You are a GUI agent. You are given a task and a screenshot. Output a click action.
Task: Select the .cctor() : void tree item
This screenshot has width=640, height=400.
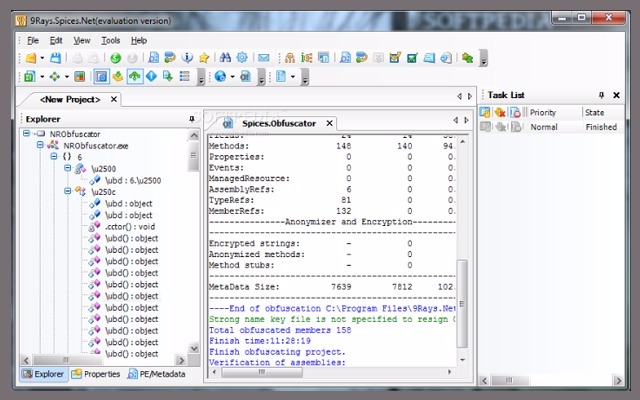pyautogui.click(x=130, y=227)
